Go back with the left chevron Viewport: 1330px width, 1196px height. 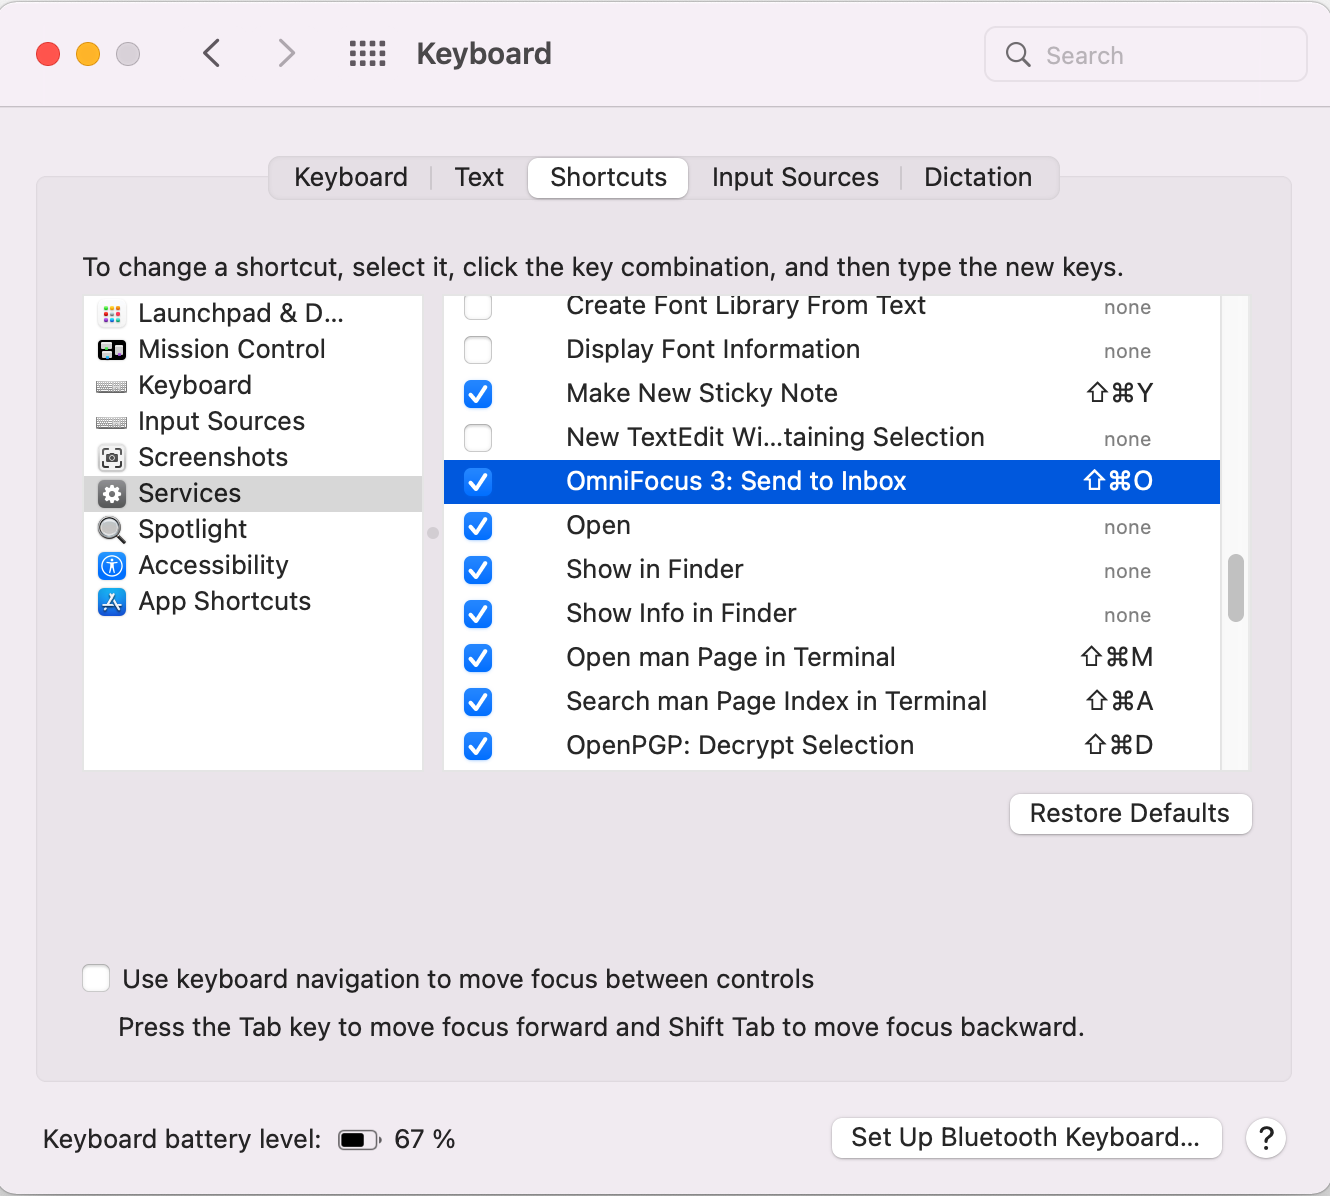(x=211, y=53)
